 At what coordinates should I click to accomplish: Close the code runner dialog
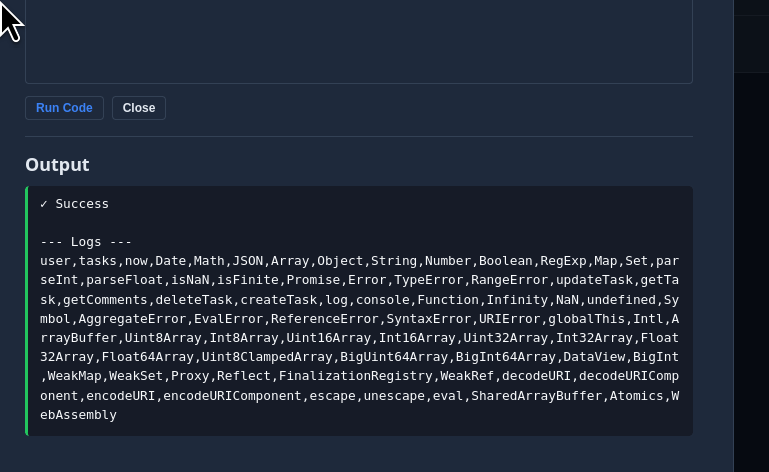coord(139,108)
